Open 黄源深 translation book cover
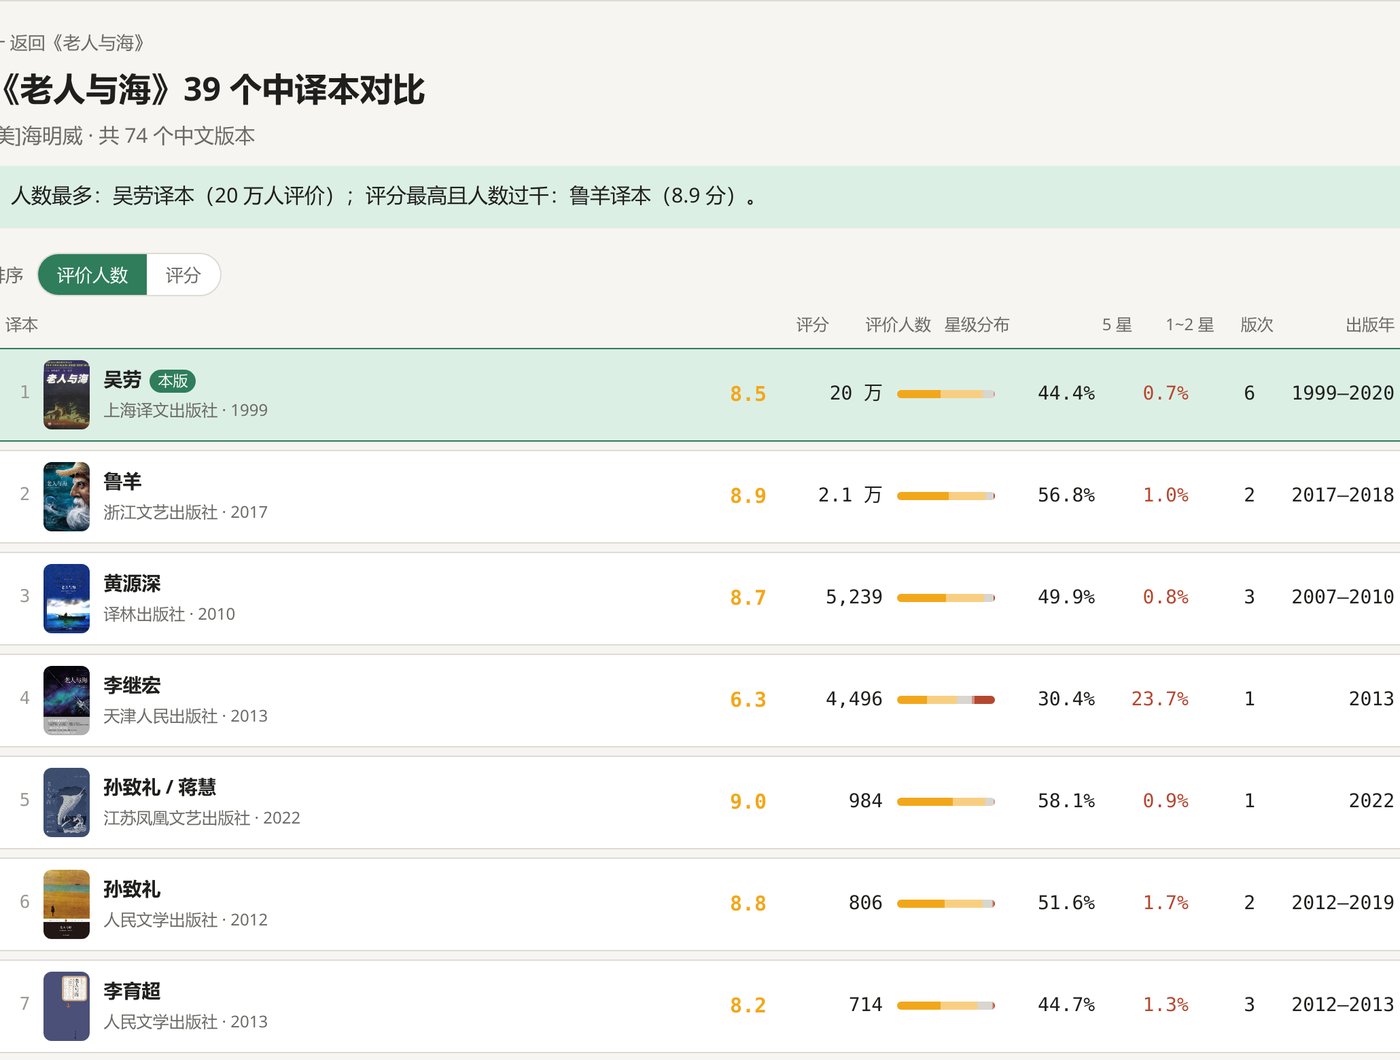Viewport: 1400px width, 1060px height. (x=67, y=599)
